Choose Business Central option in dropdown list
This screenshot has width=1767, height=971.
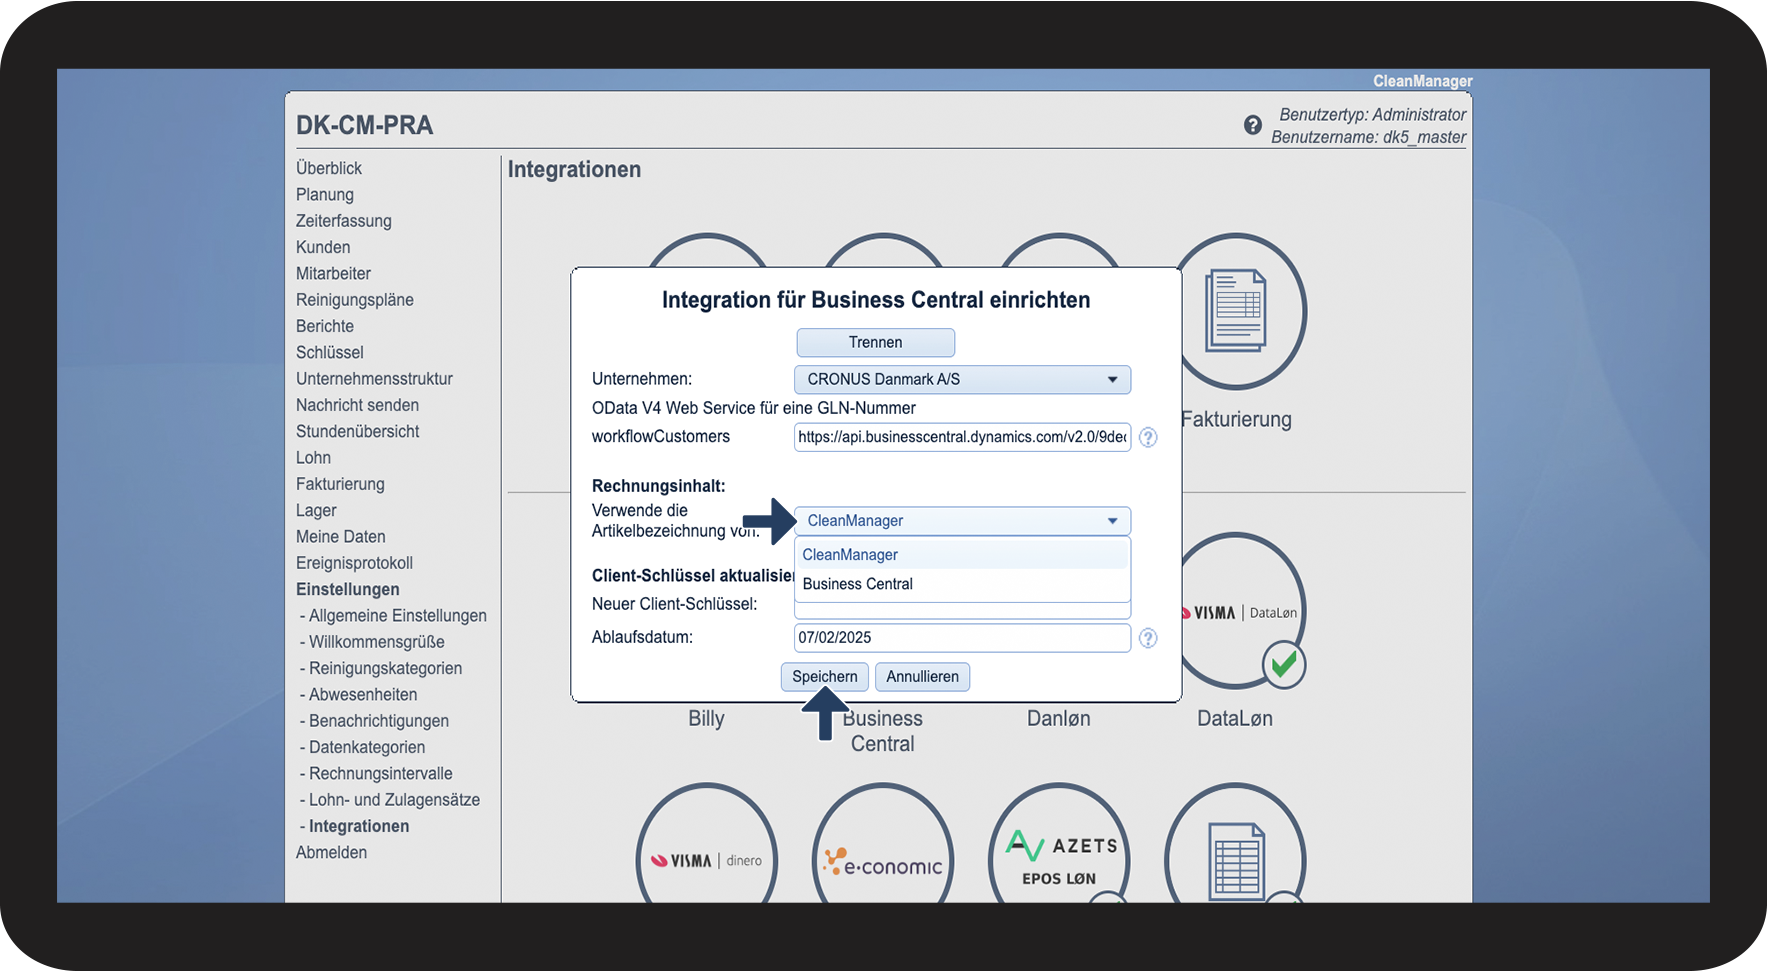click(x=962, y=584)
